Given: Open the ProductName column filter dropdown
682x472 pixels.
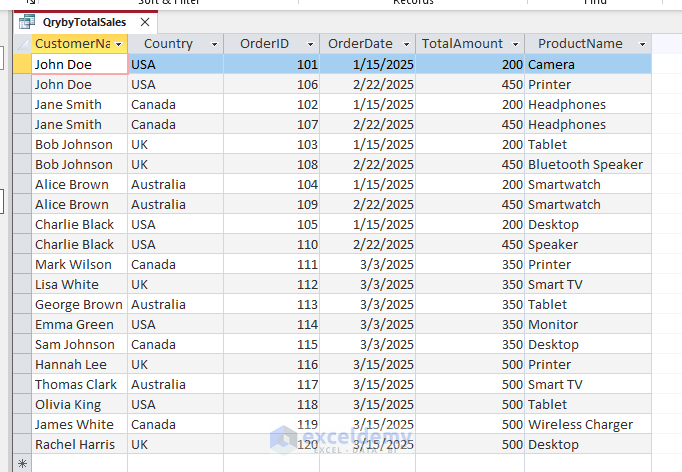Looking at the screenshot, I should 641,44.
